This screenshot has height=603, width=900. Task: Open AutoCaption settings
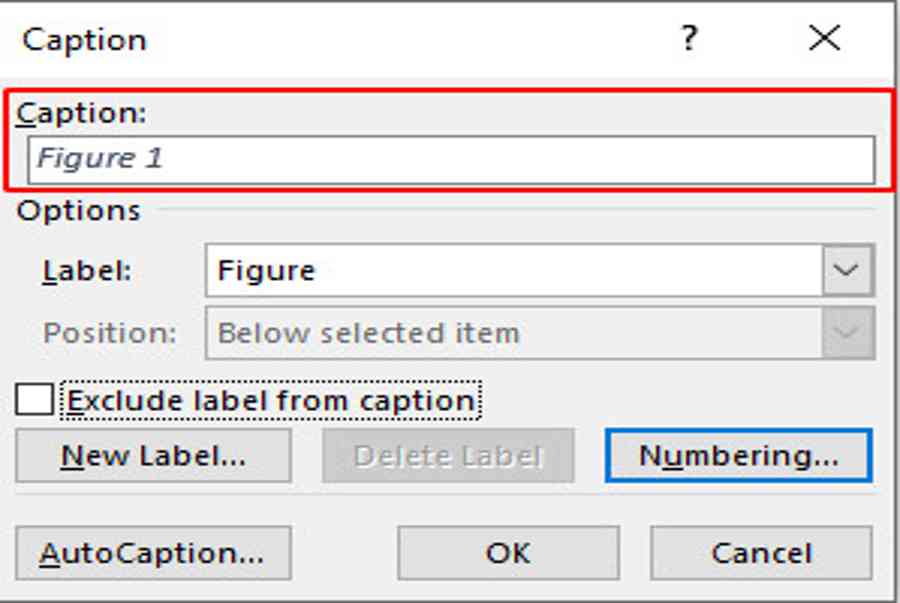(x=153, y=553)
